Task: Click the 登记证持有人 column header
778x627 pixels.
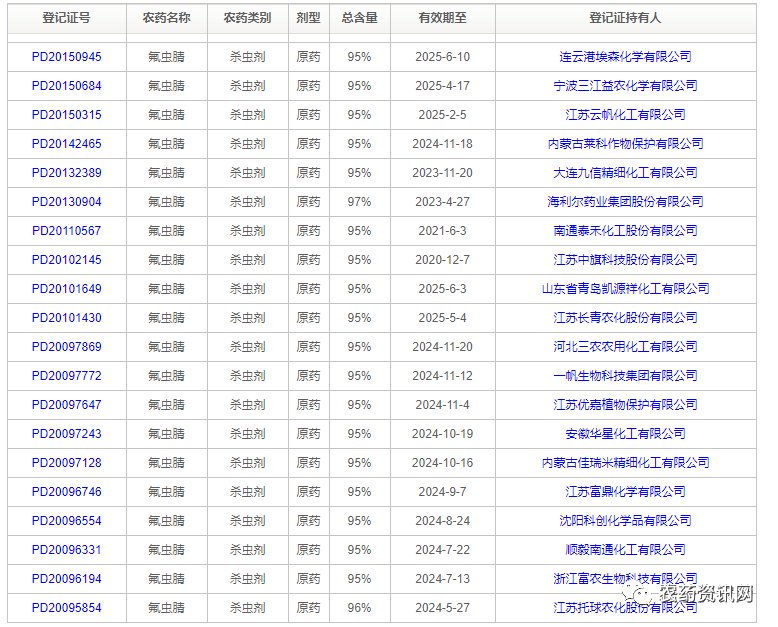Action: click(626, 18)
